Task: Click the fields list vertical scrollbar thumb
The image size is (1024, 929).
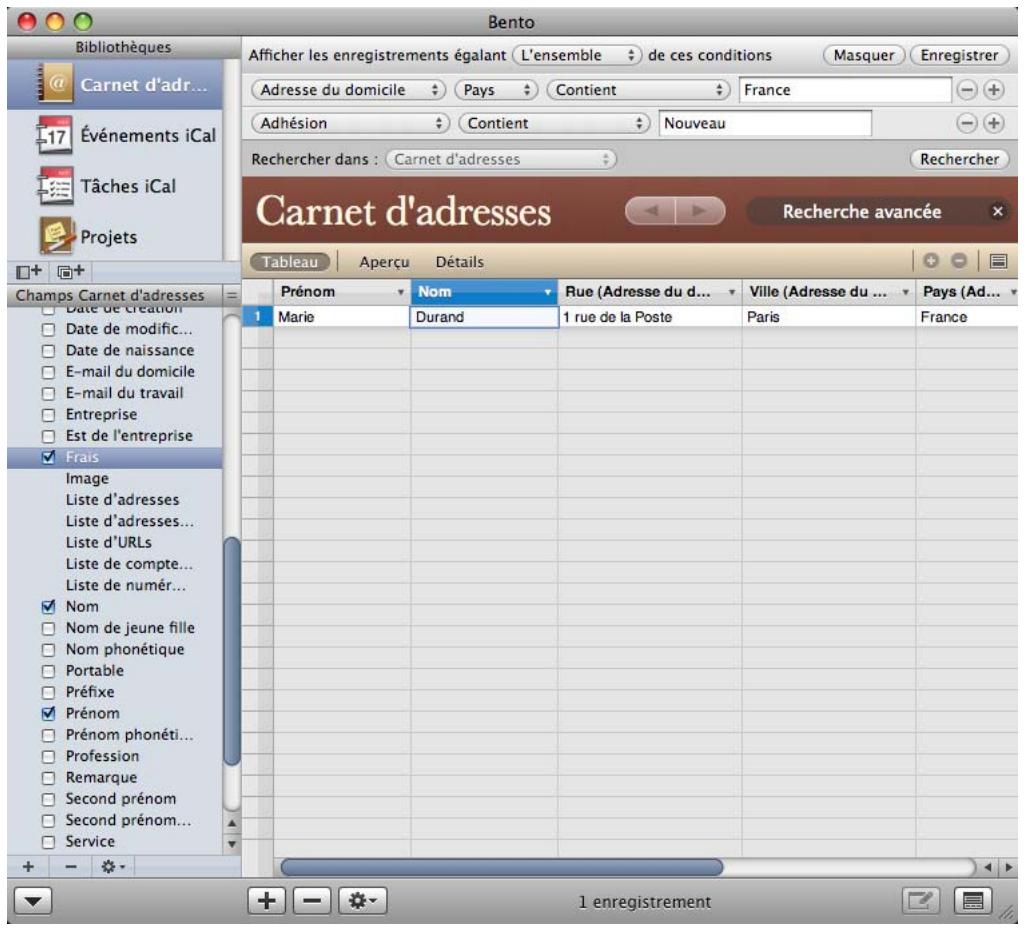Action: click(x=231, y=651)
